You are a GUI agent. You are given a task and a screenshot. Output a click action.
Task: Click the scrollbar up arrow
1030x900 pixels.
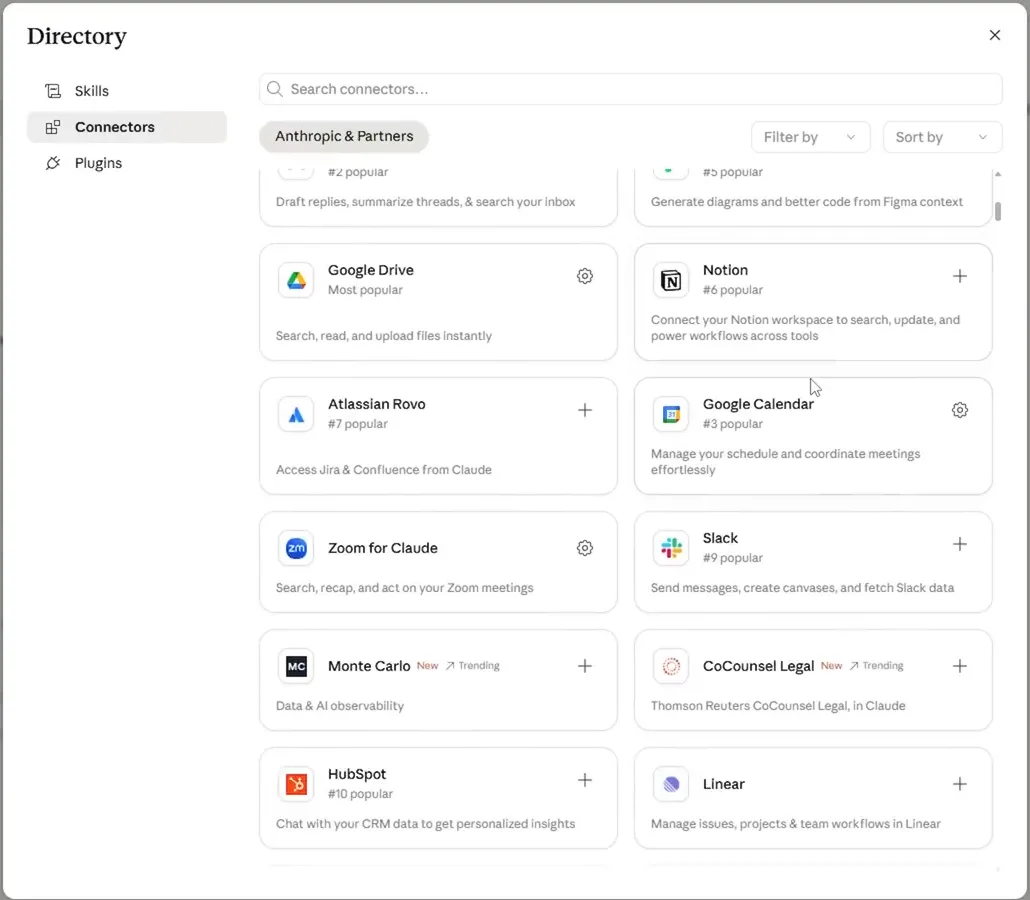click(998, 174)
